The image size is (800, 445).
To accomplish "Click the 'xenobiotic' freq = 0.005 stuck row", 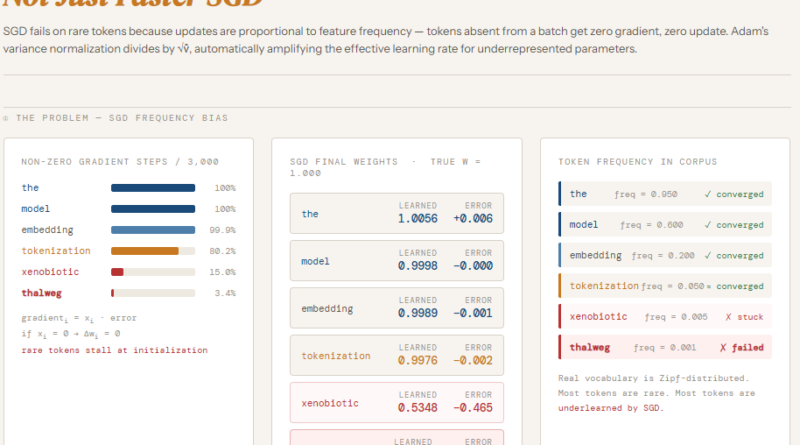I will pyautogui.click(x=665, y=316).
